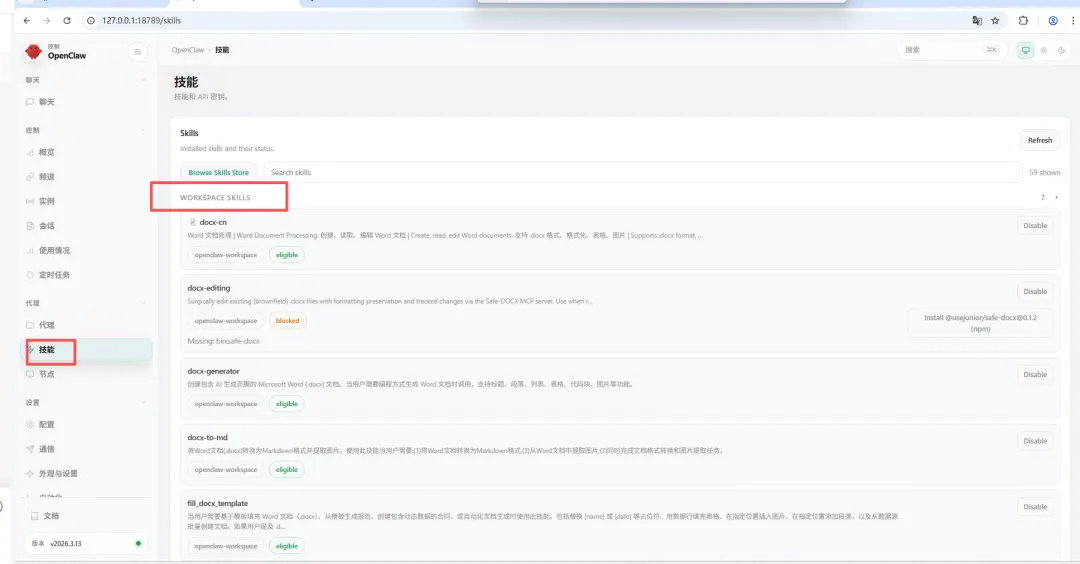Disable the docx-to-md skill
The height and width of the screenshot is (564, 1080).
click(1035, 441)
